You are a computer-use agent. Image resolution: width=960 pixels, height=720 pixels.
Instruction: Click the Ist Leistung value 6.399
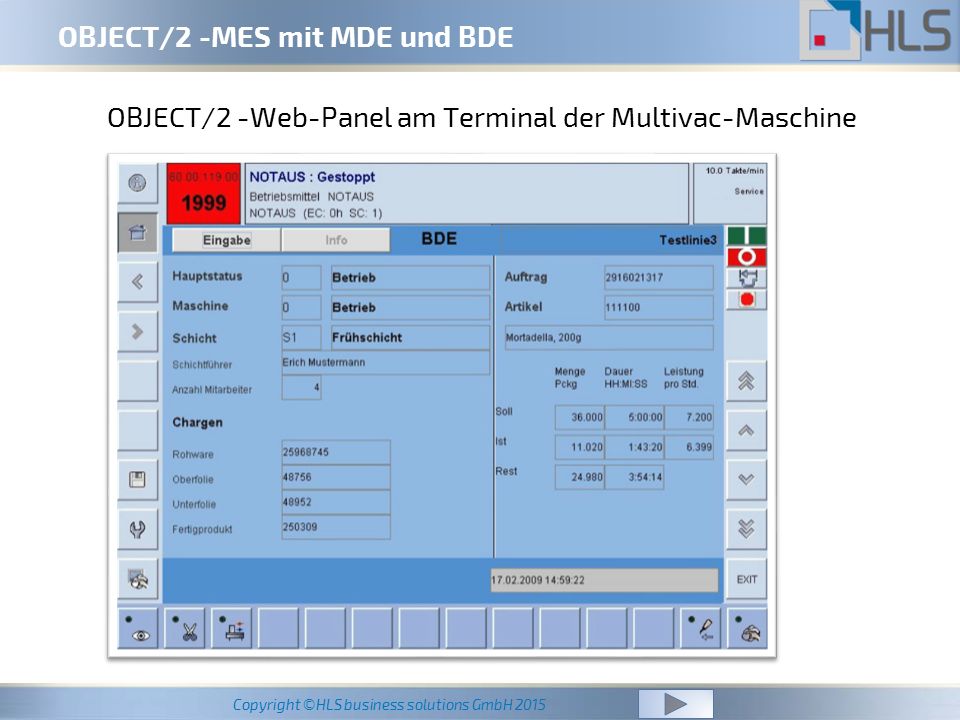(689, 447)
